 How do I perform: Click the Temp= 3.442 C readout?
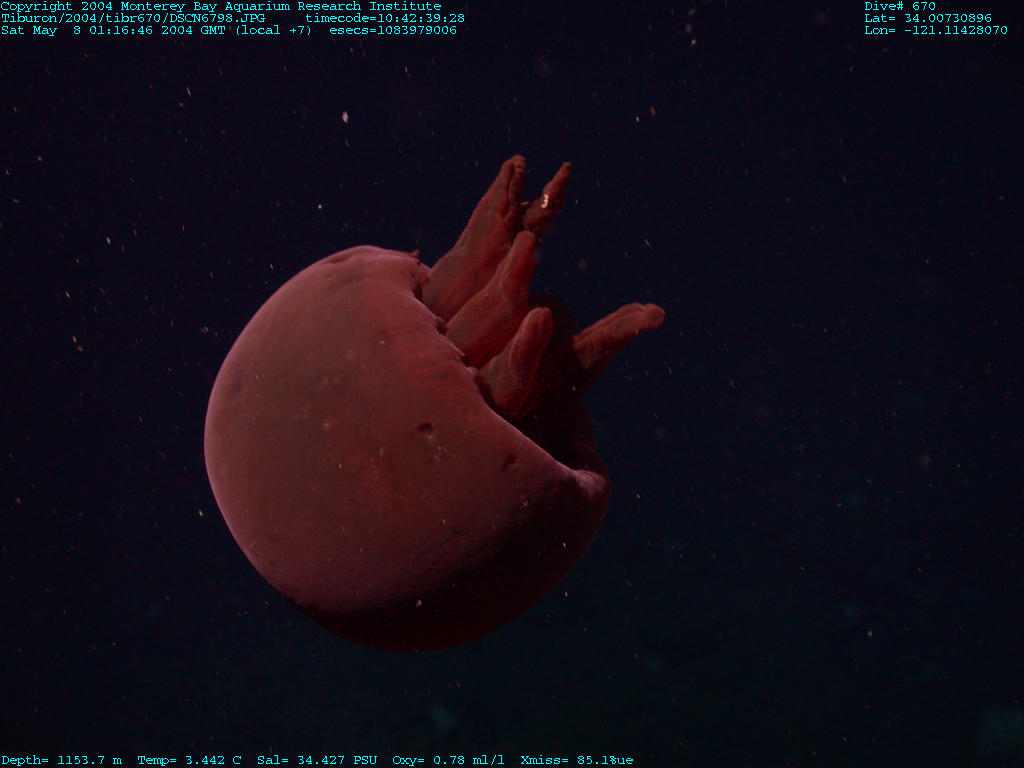pyautogui.click(x=189, y=760)
